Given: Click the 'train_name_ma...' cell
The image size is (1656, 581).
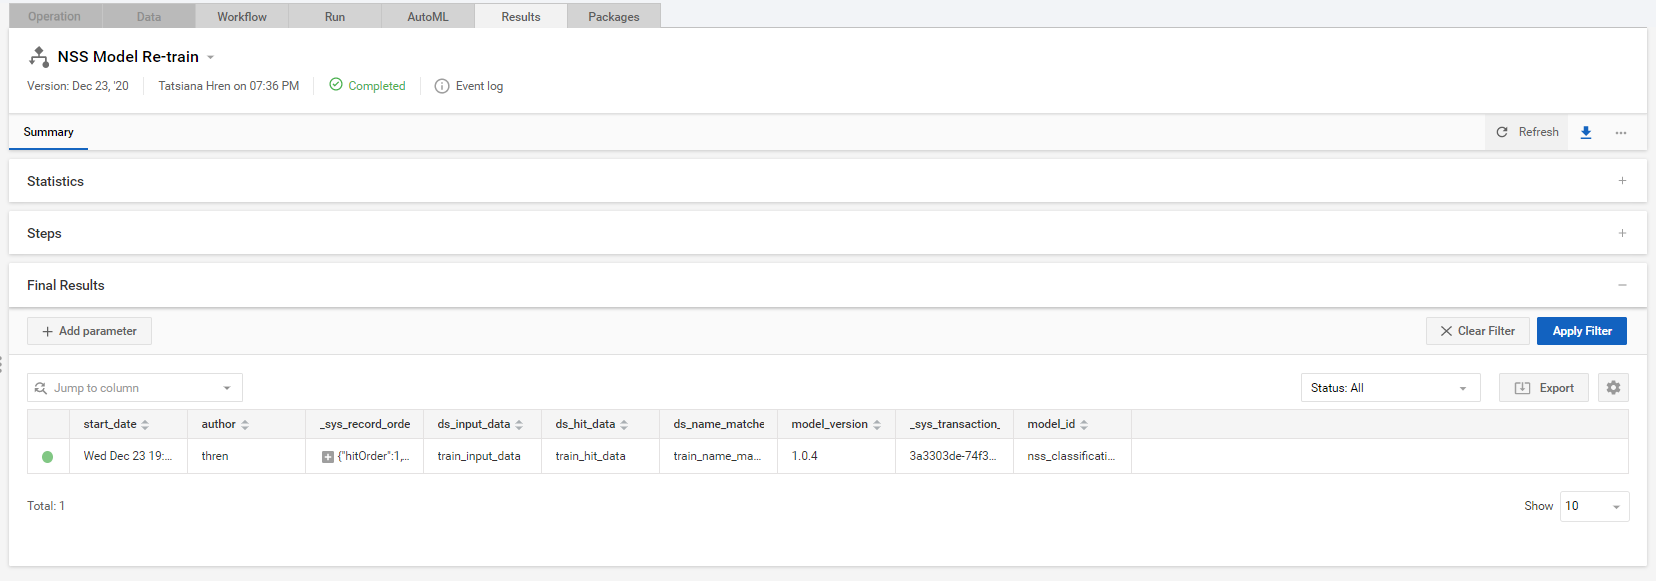Looking at the screenshot, I should click(x=718, y=456).
